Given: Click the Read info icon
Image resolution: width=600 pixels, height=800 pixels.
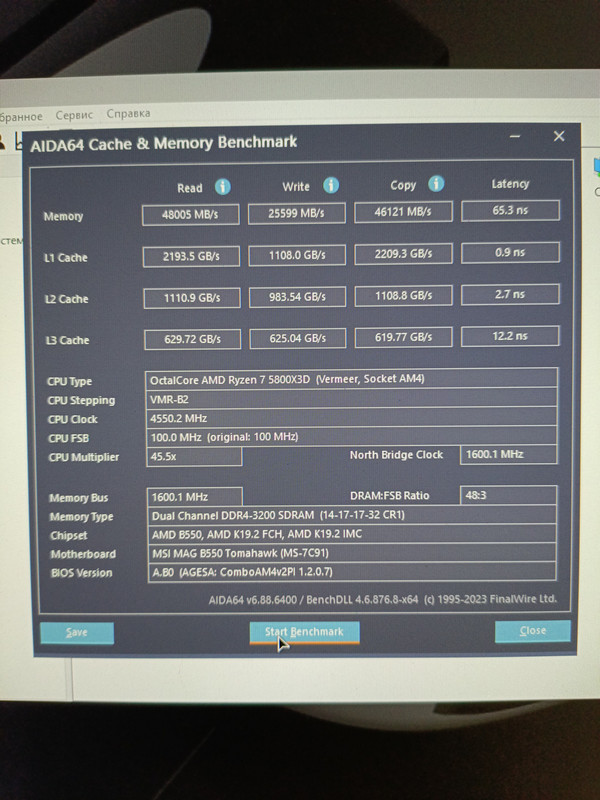Looking at the screenshot, I should coord(222,187).
